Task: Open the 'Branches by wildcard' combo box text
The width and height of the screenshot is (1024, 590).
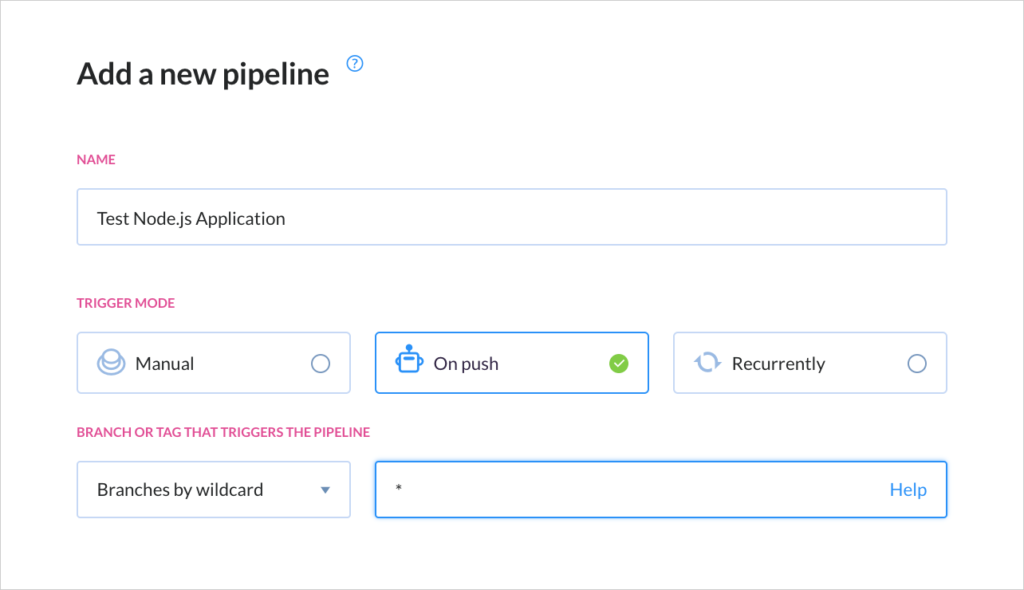Action: (x=180, y=490)
